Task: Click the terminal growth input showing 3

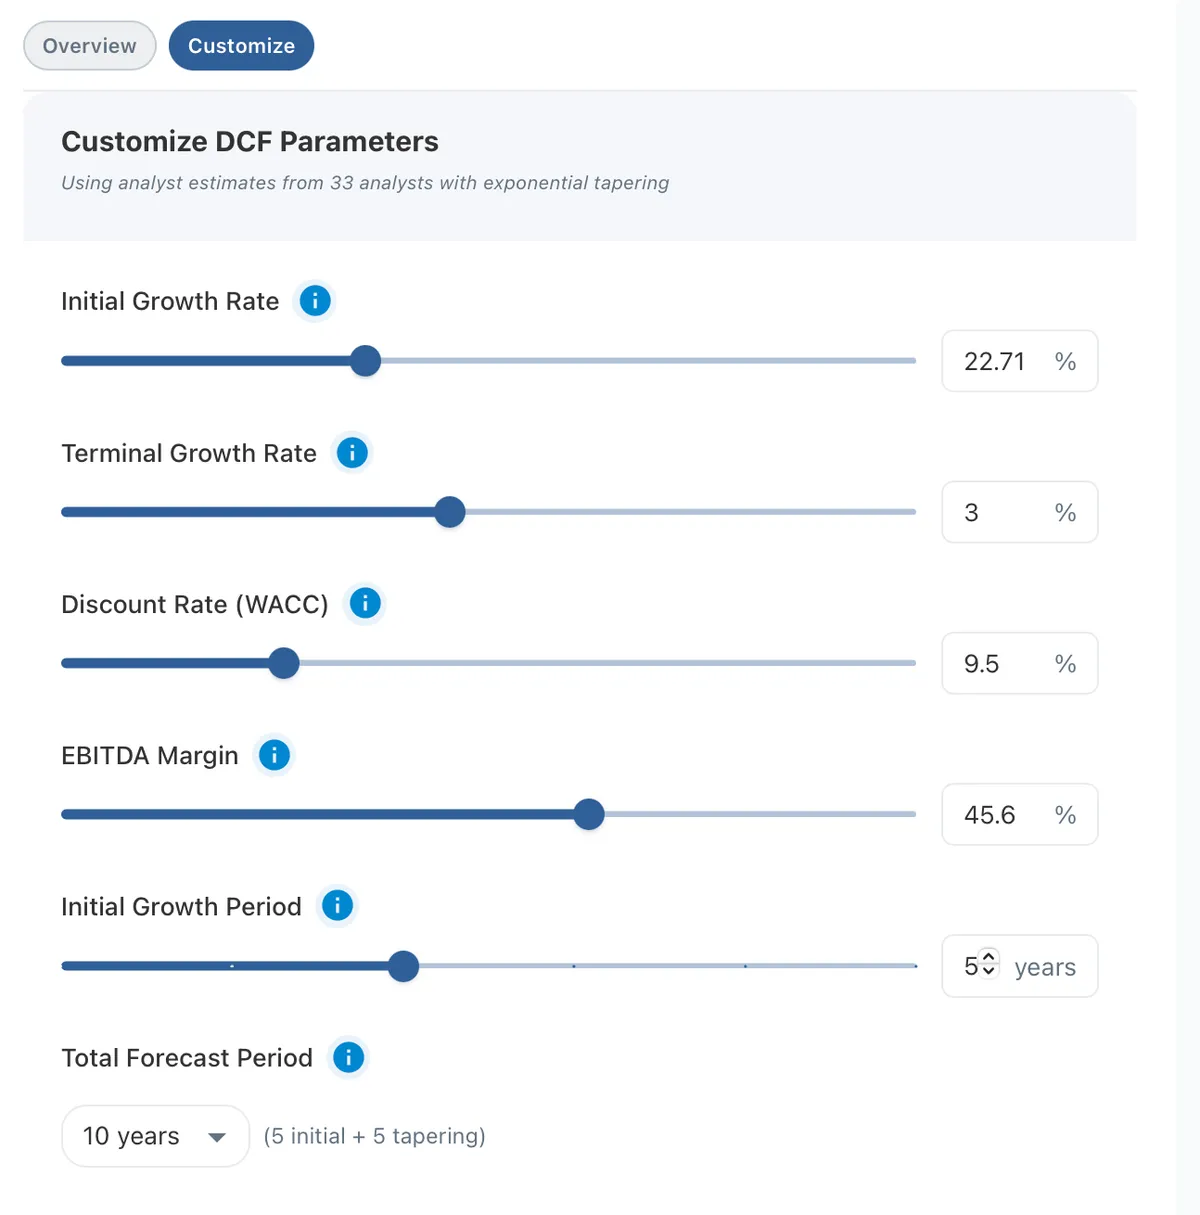Action: pyautogui.click(x=1020, y=512)
